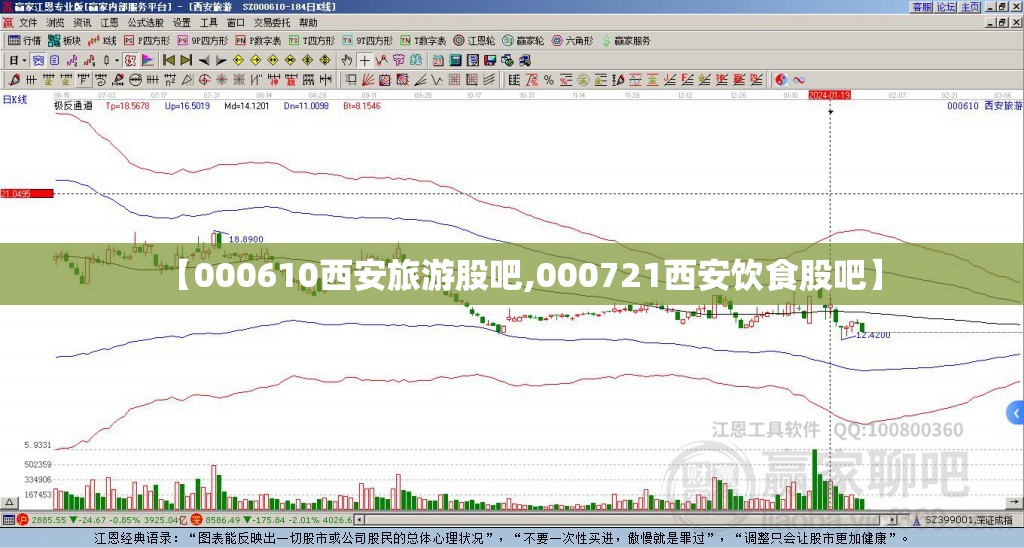The width and height of the screenshot is (1024, 548).
Task: Select the percent % line tool
Action: 549,80
